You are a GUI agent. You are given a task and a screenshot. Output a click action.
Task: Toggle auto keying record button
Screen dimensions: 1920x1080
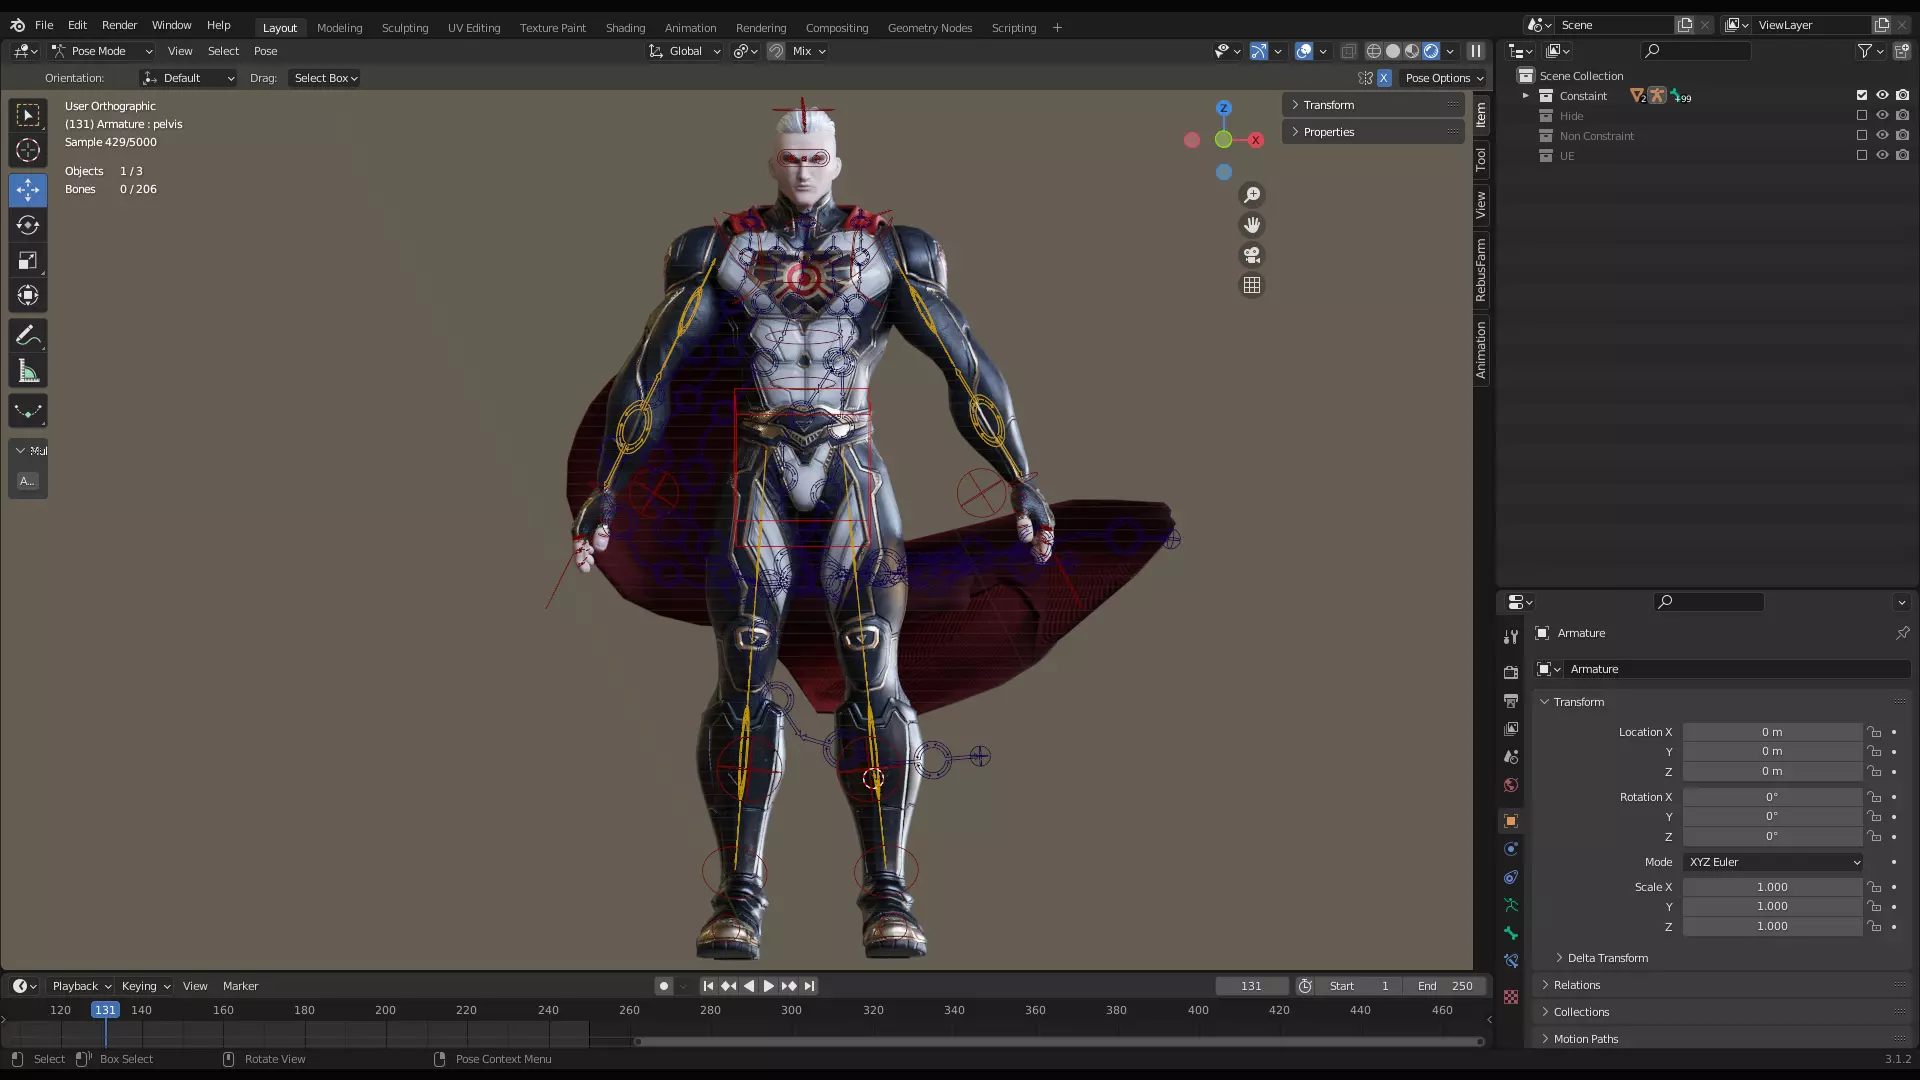pos(664,986)
